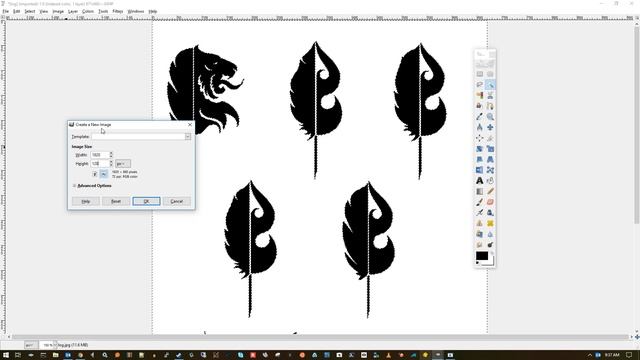This screenshot has width=640, height=360.
Task: Select the Perspective Clone tool
Action: click(x=480, y=234)
